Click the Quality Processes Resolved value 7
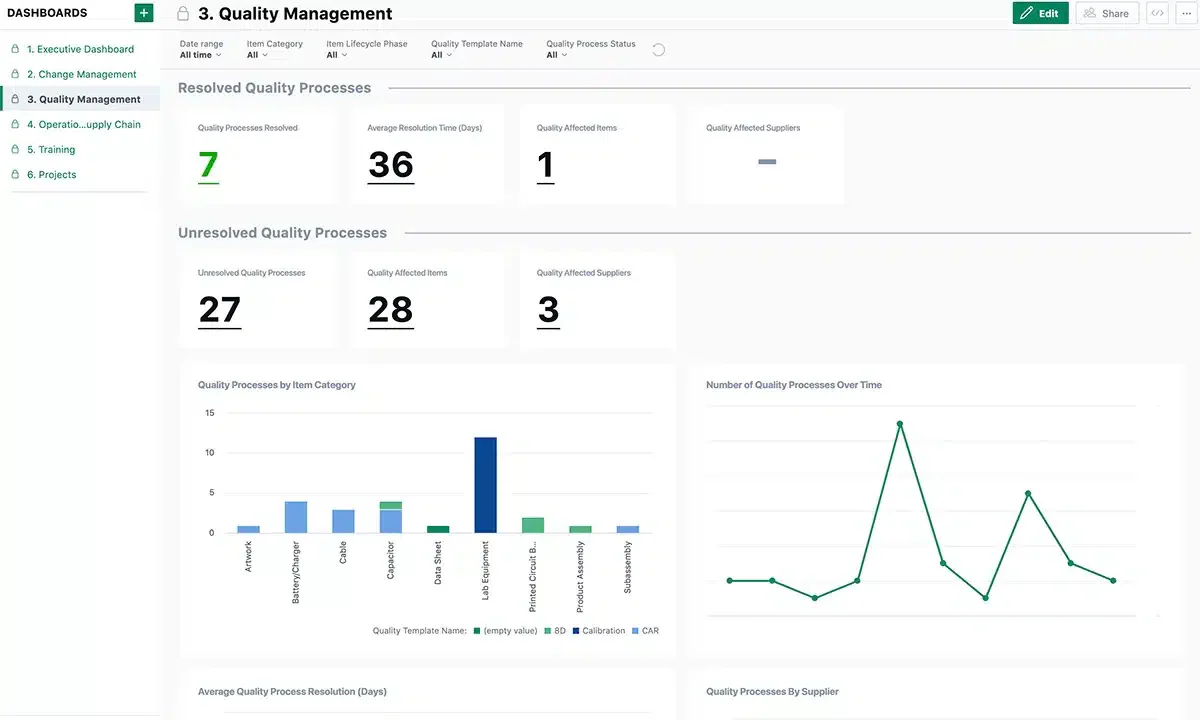 coord(208,165)
